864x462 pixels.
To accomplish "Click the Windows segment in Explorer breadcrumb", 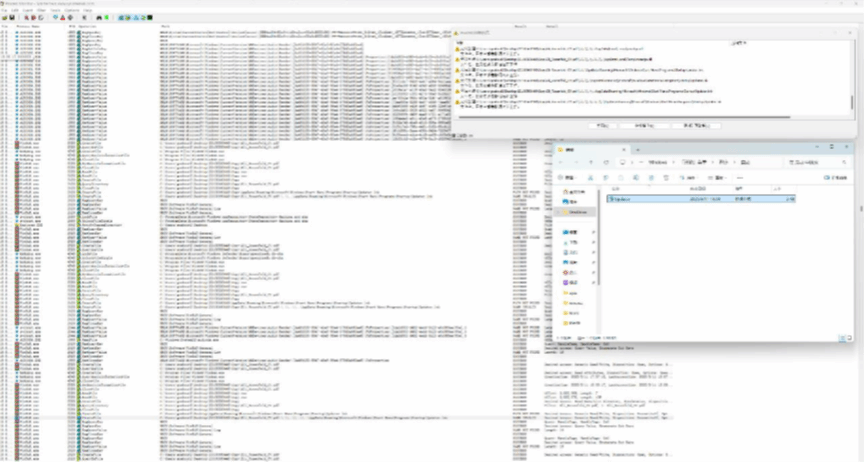I will (657, 161).
